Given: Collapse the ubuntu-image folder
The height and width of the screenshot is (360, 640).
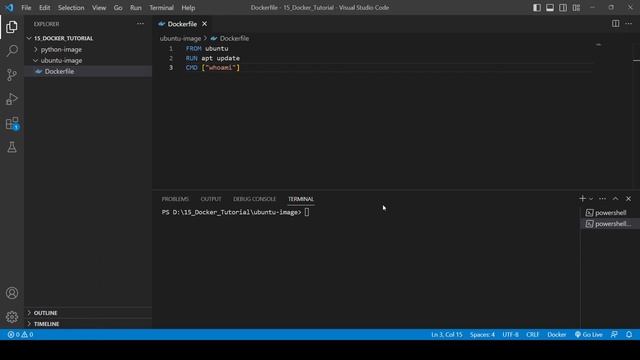Looking at the screenshot, I should pos(88,60).
